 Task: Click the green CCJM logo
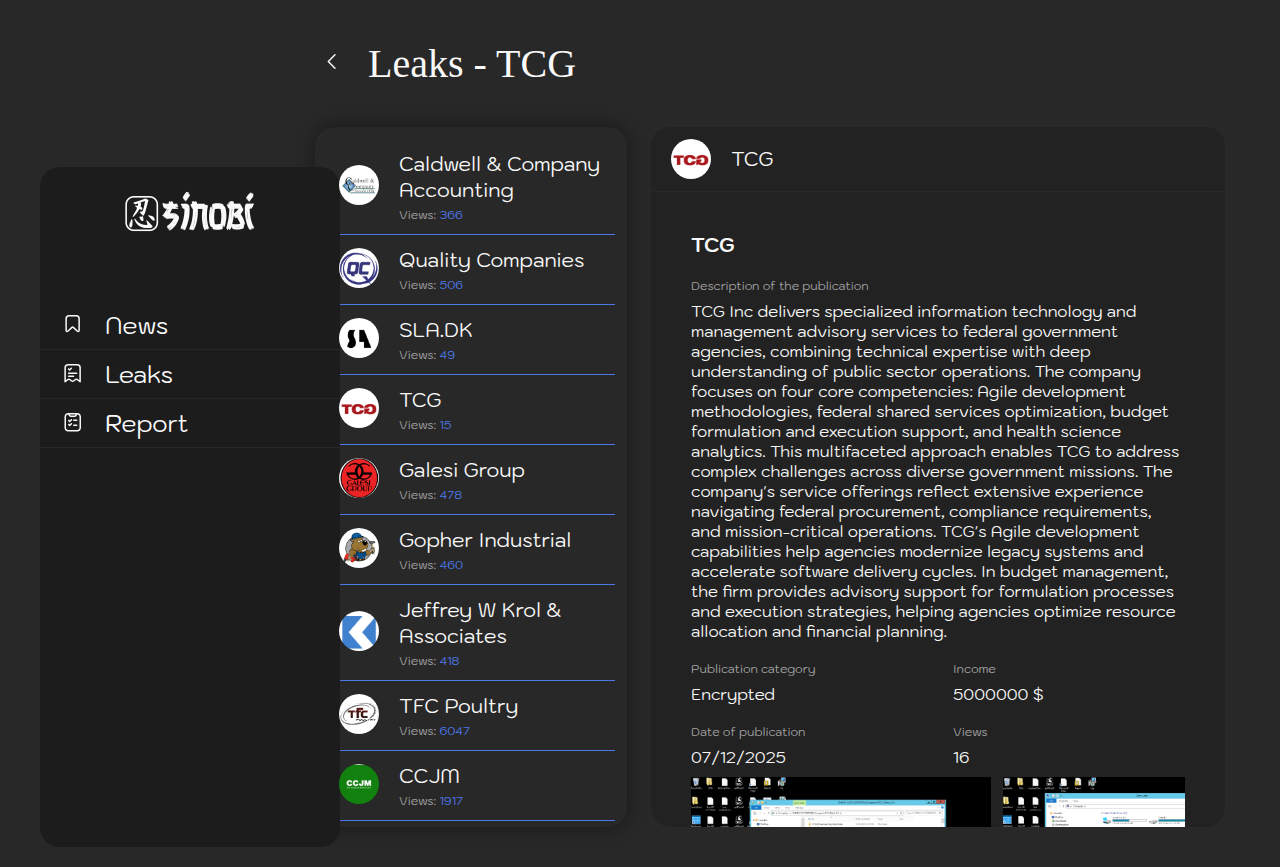[359, 784]
